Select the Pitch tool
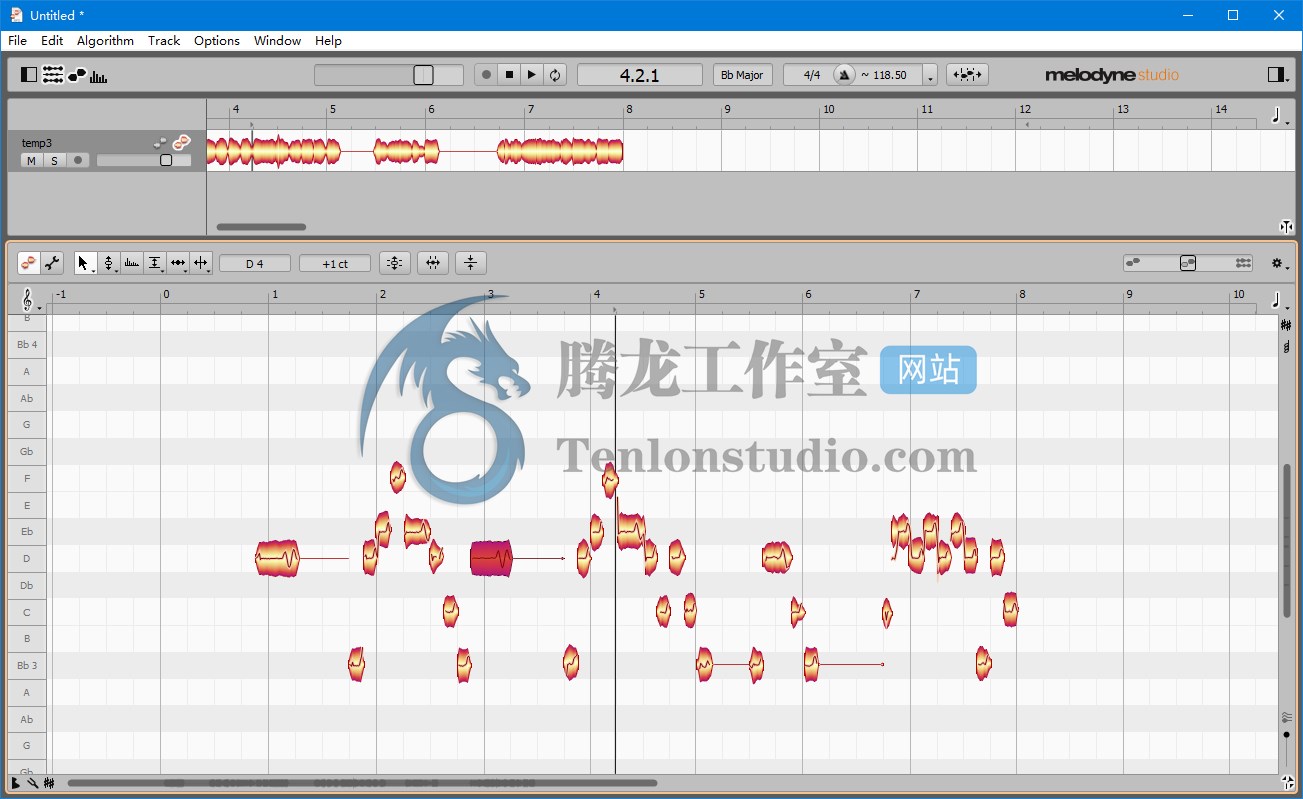The image size is (1303, 799). [x=109, y=263]
